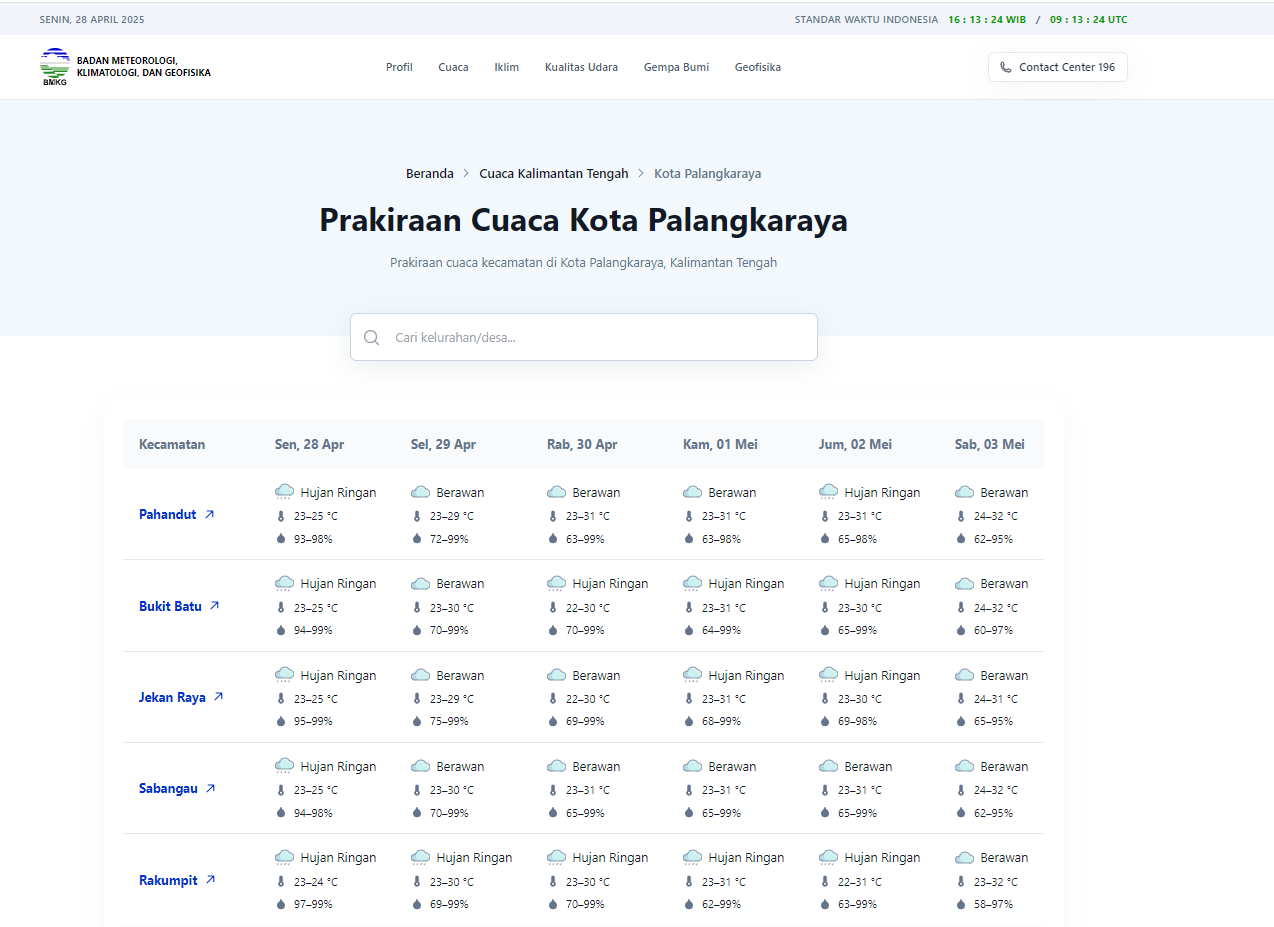Open the Geofisika menu item
The image size is (1274, 927).
coord(757,67)
